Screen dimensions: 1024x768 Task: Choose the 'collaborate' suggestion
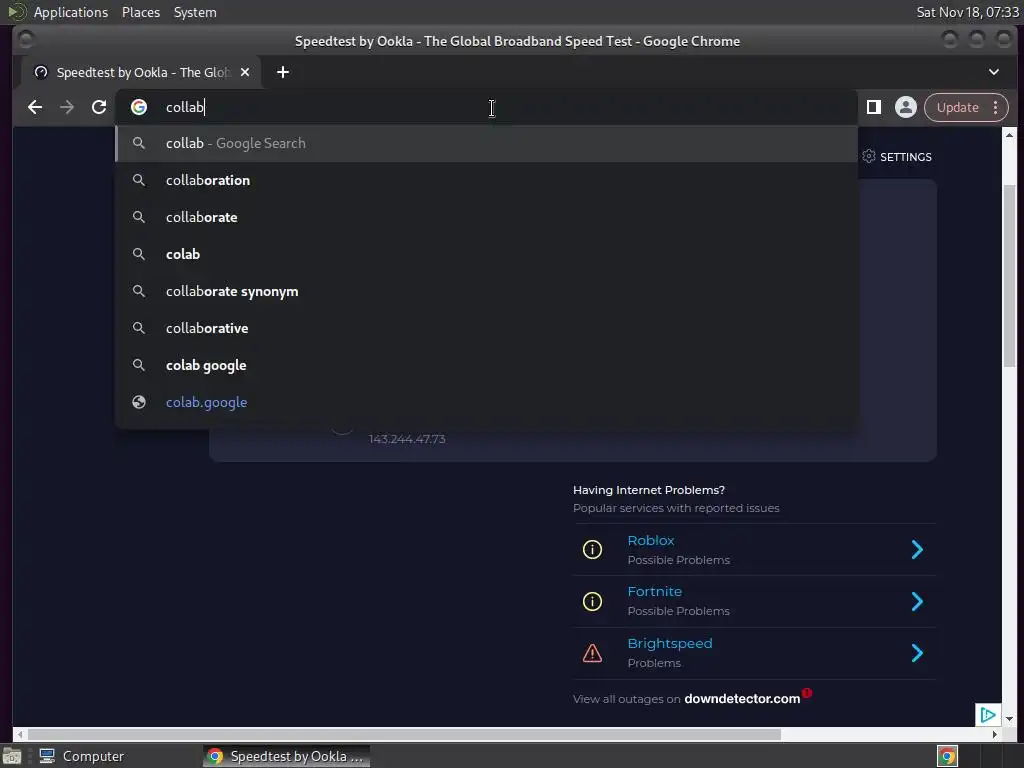click(487, 217)
